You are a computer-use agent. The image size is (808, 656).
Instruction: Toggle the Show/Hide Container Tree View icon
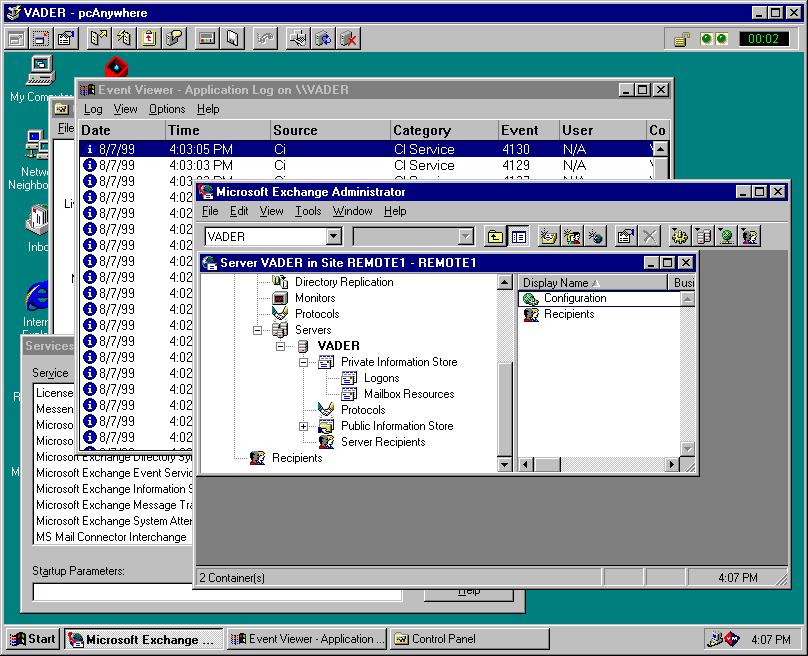(519, 237)
